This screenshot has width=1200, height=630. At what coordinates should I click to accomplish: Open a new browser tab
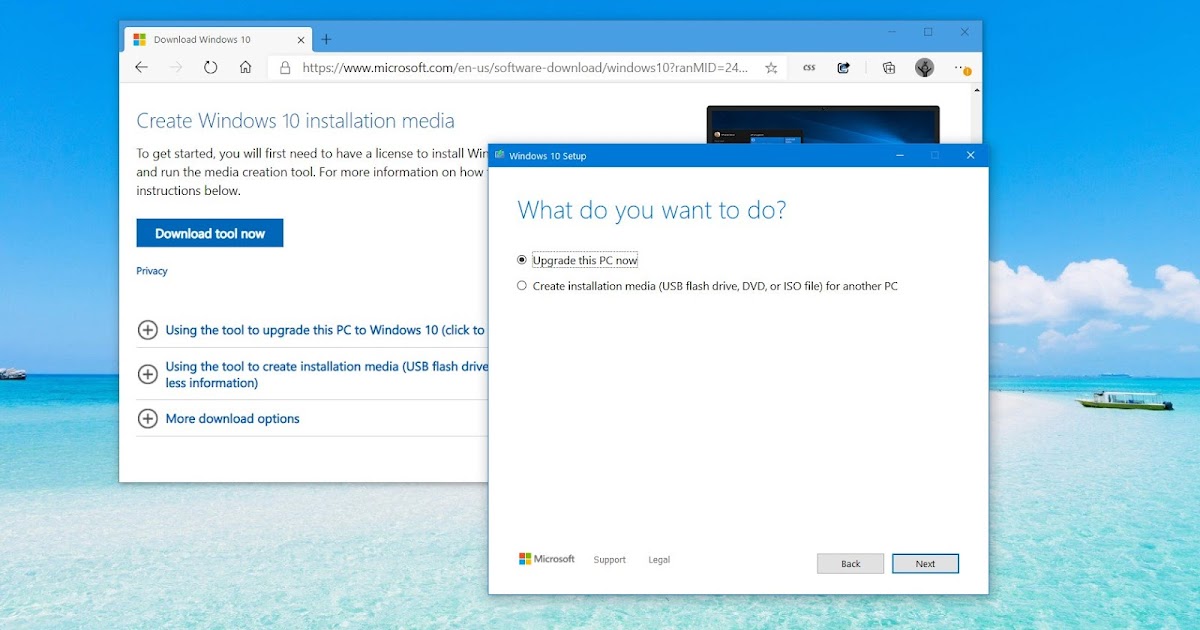tap(326, 40)
